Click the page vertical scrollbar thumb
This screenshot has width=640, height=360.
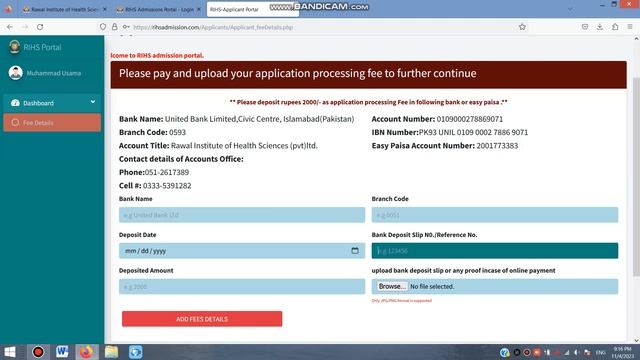pyautogui.click(x=636, y=177)
